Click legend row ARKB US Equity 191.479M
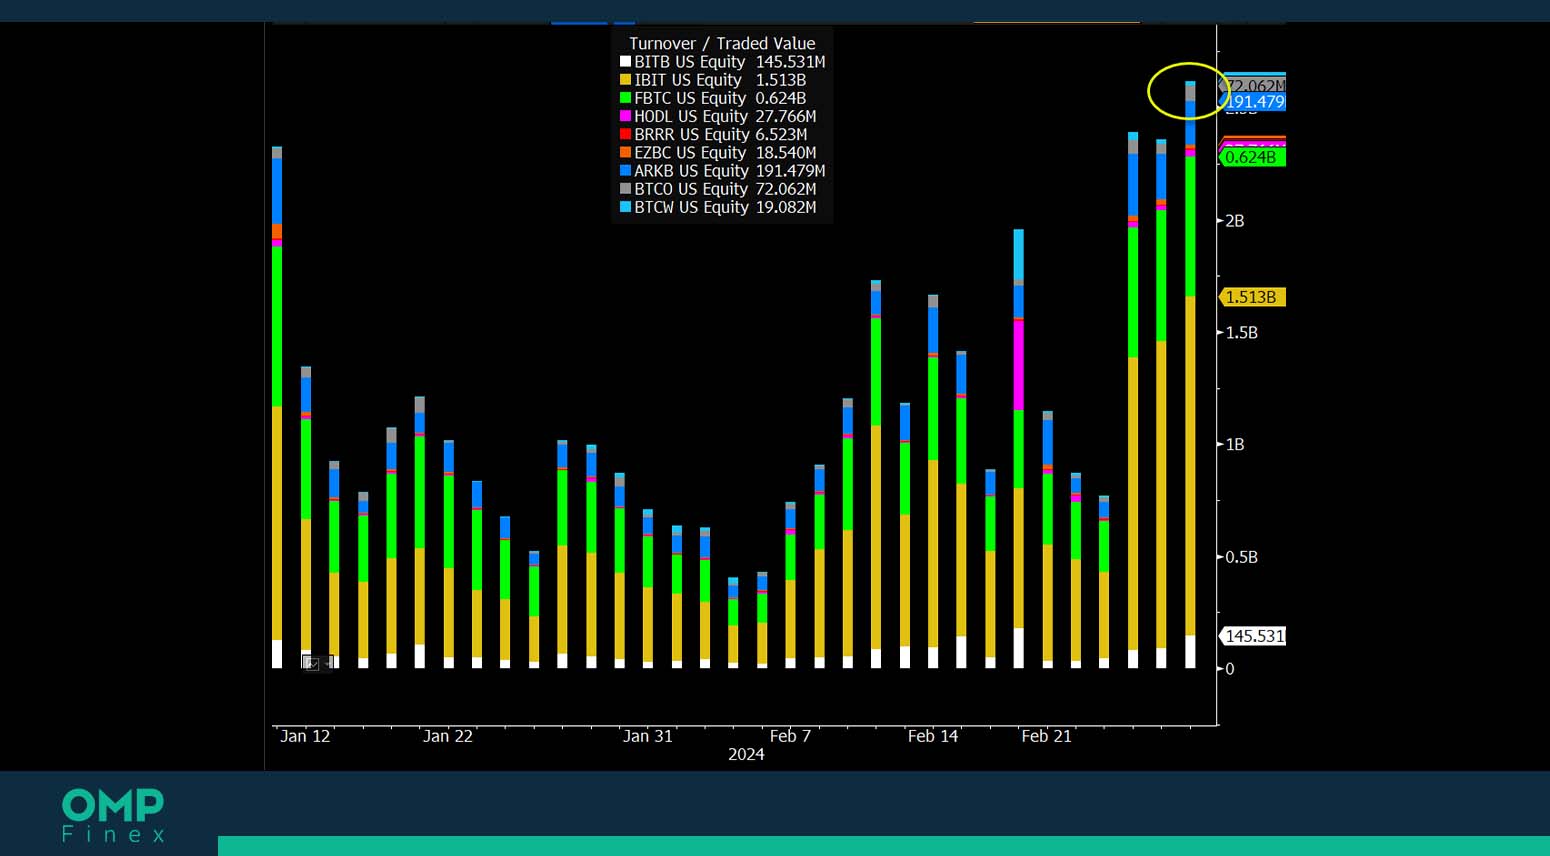This screenshot has height=856, width=1550. tap(722, 170)
